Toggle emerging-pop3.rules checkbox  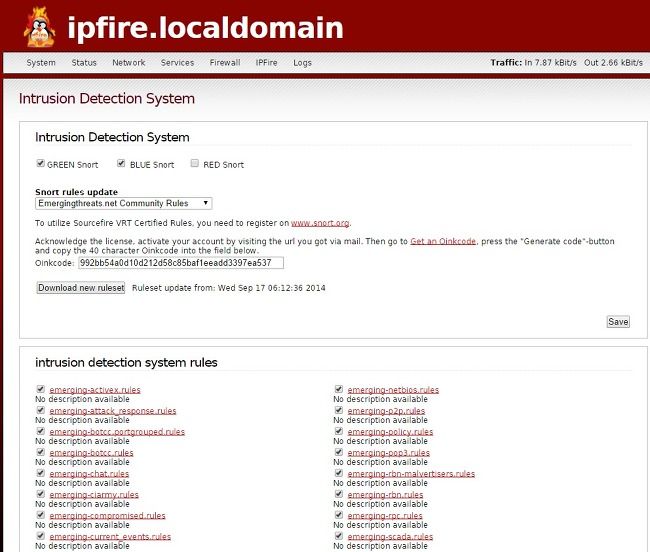pyautogui.click(x=339, y=452)
